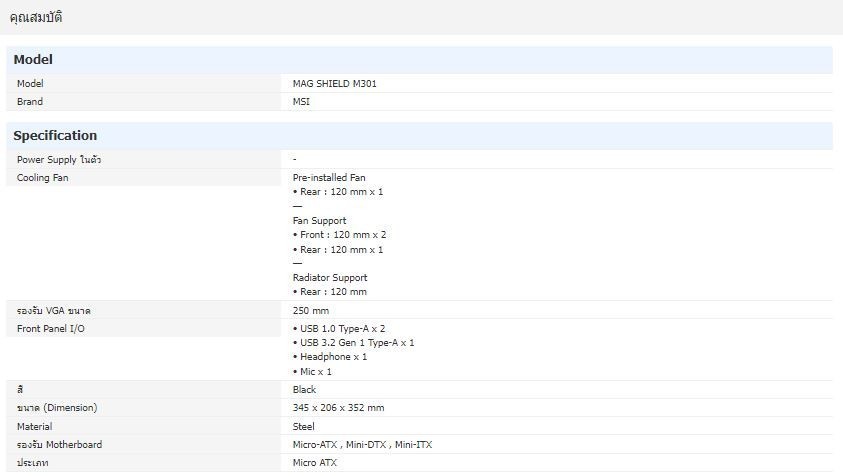Viewport: 843px width, 476px height.
Task: Click the Front : 120 mm x 2 entry
Action: (x=339, y=235)
